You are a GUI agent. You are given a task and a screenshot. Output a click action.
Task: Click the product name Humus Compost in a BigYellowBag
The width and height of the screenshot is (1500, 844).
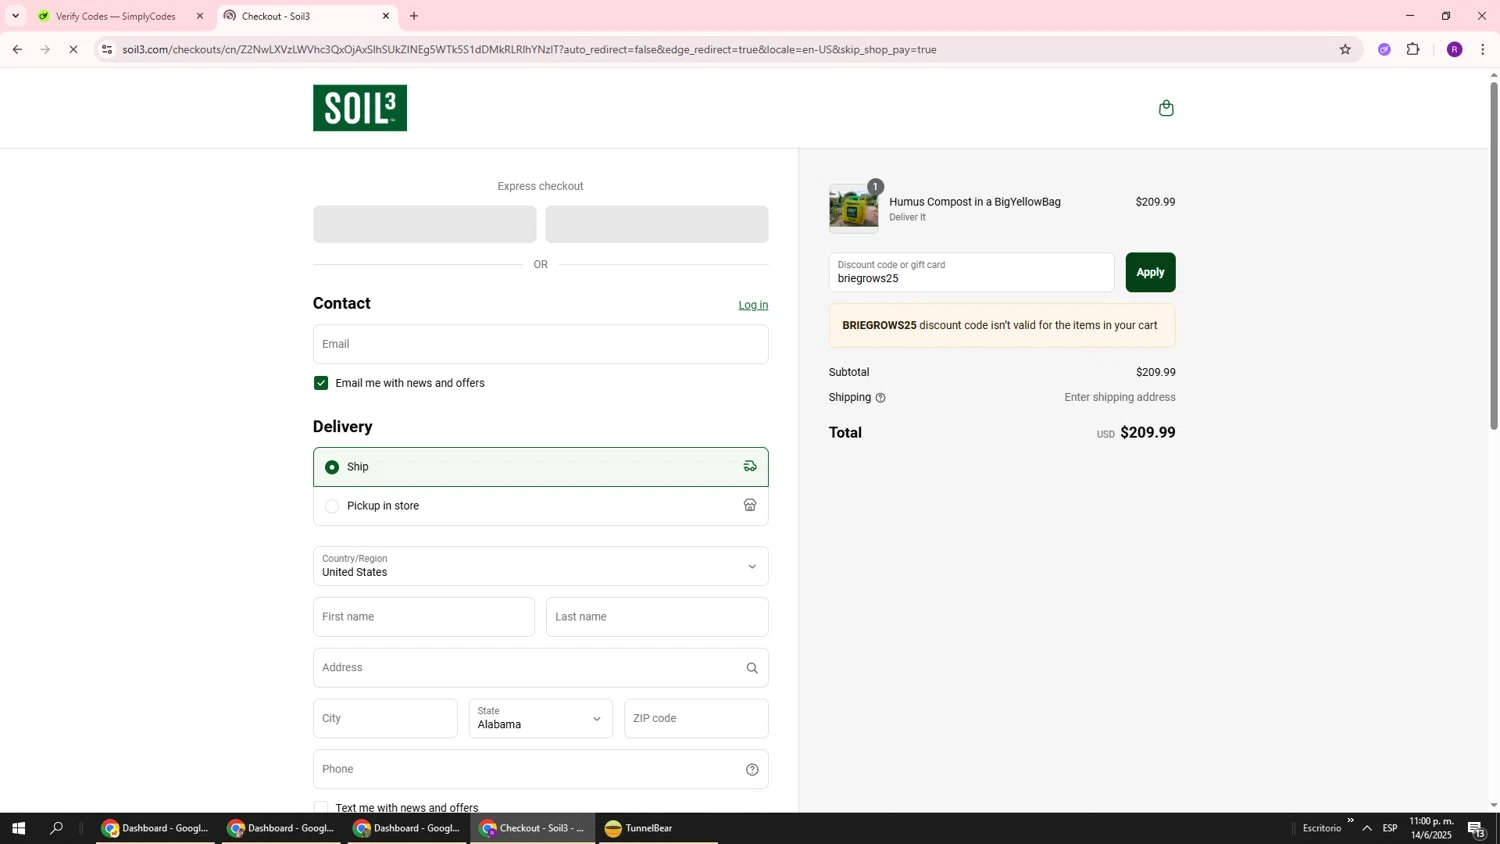(x=975, y=202)
